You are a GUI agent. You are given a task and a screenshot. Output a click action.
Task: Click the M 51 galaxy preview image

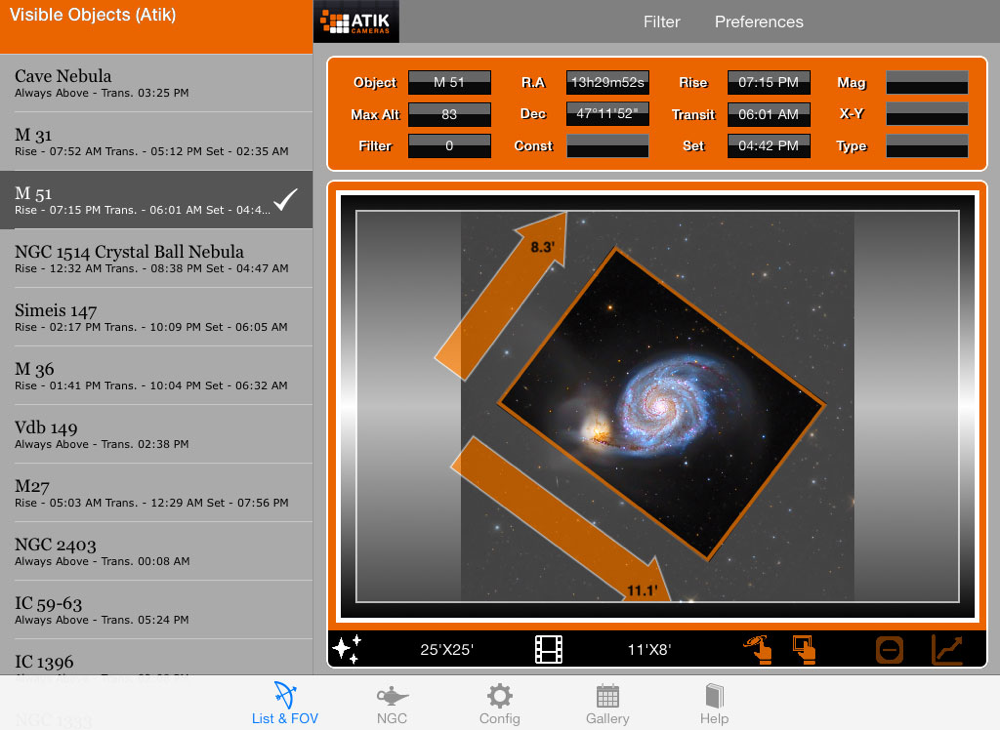click(x=660, y=405)
